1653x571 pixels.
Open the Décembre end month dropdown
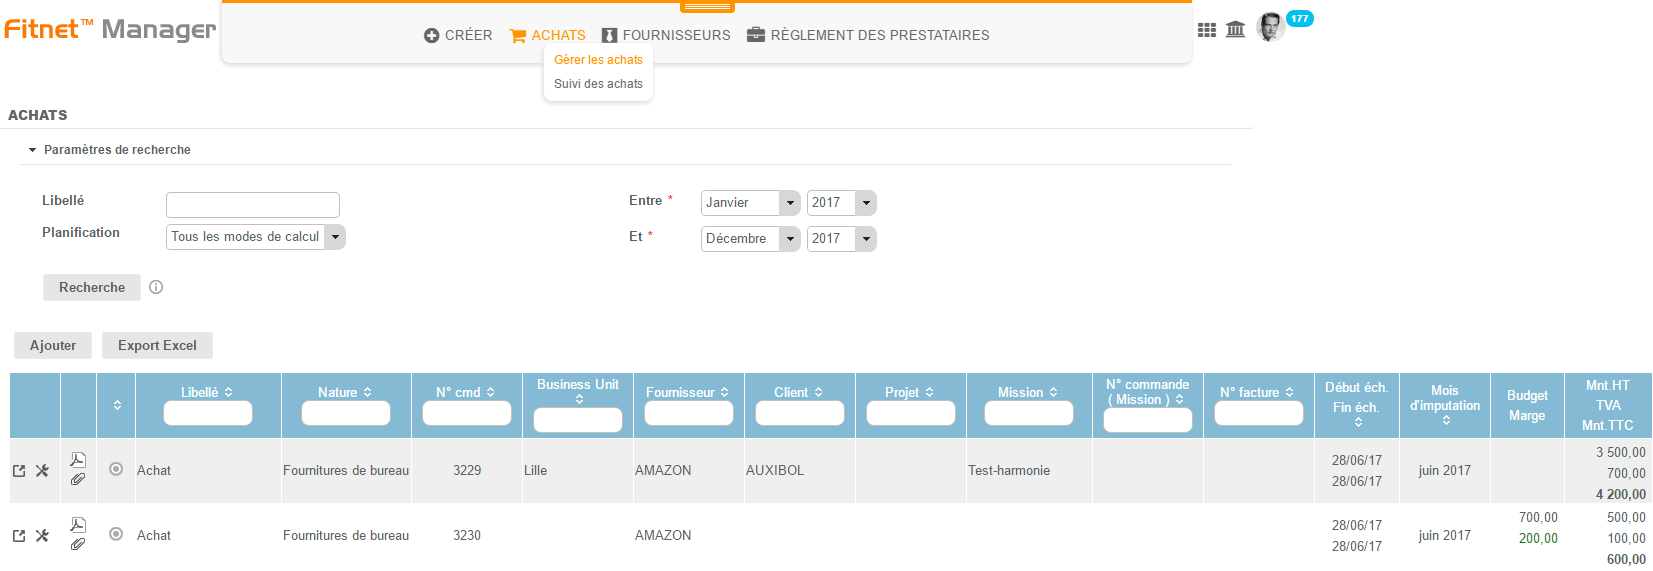[x=750, y=239]
